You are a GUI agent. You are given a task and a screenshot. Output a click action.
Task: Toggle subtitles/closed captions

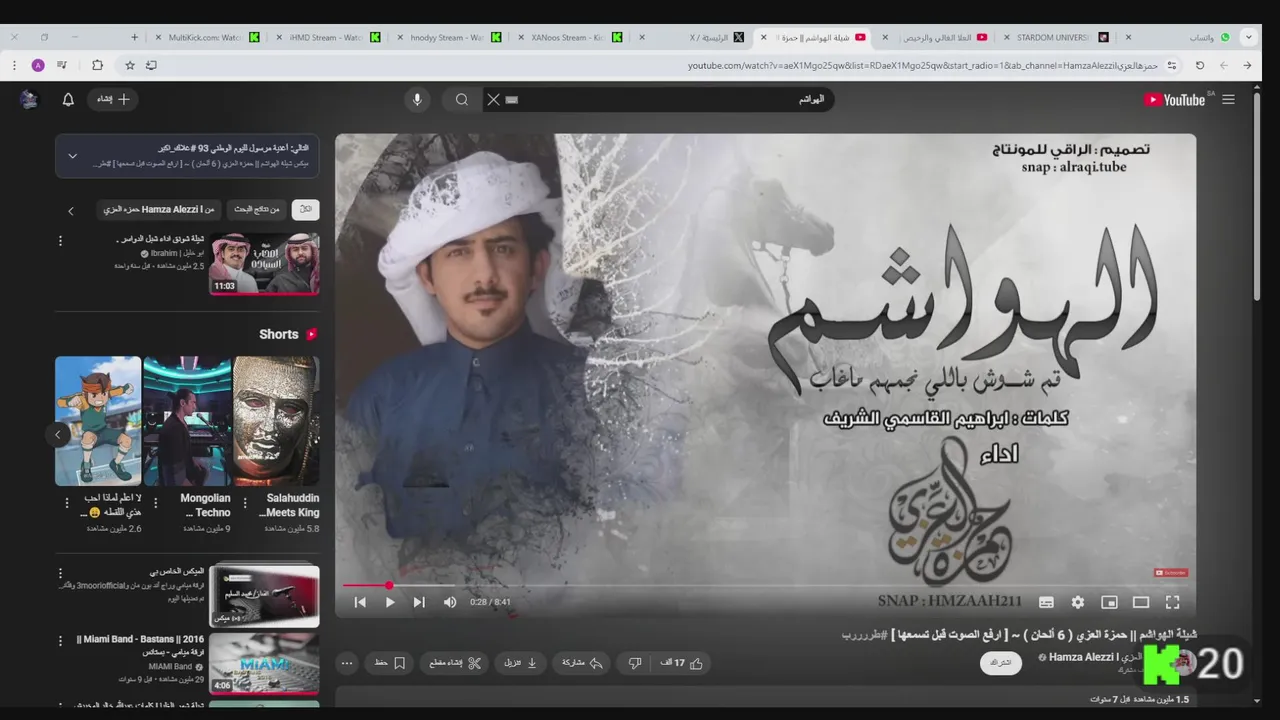click(1046, 602)
